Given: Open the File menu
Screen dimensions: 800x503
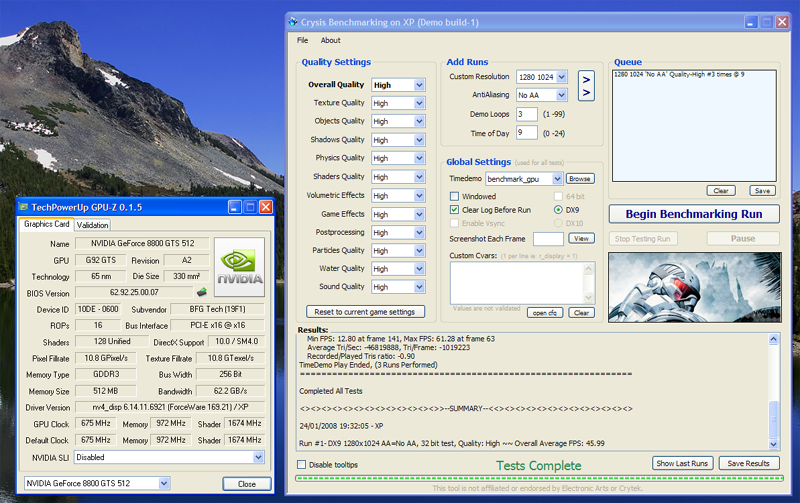Looking at the screenshot, I should pyautogui.click(x=303, y=40).
